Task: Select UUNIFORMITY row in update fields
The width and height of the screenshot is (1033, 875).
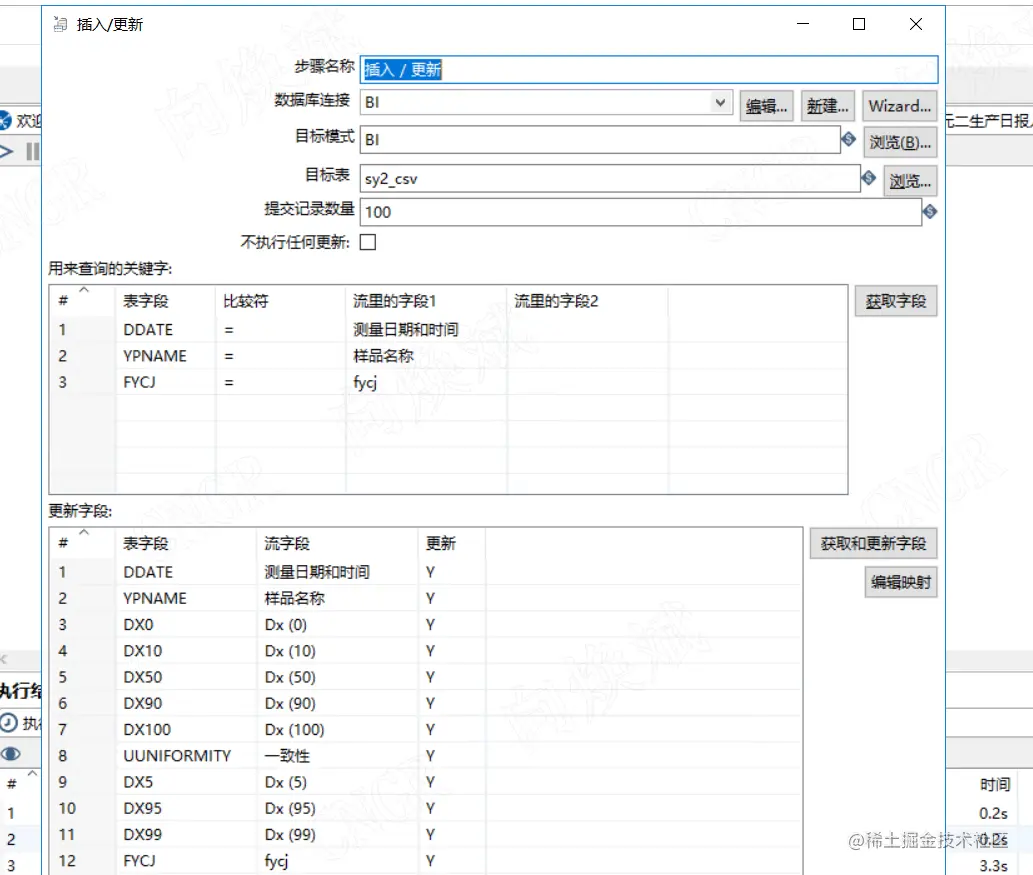Action: click(426, 756)
